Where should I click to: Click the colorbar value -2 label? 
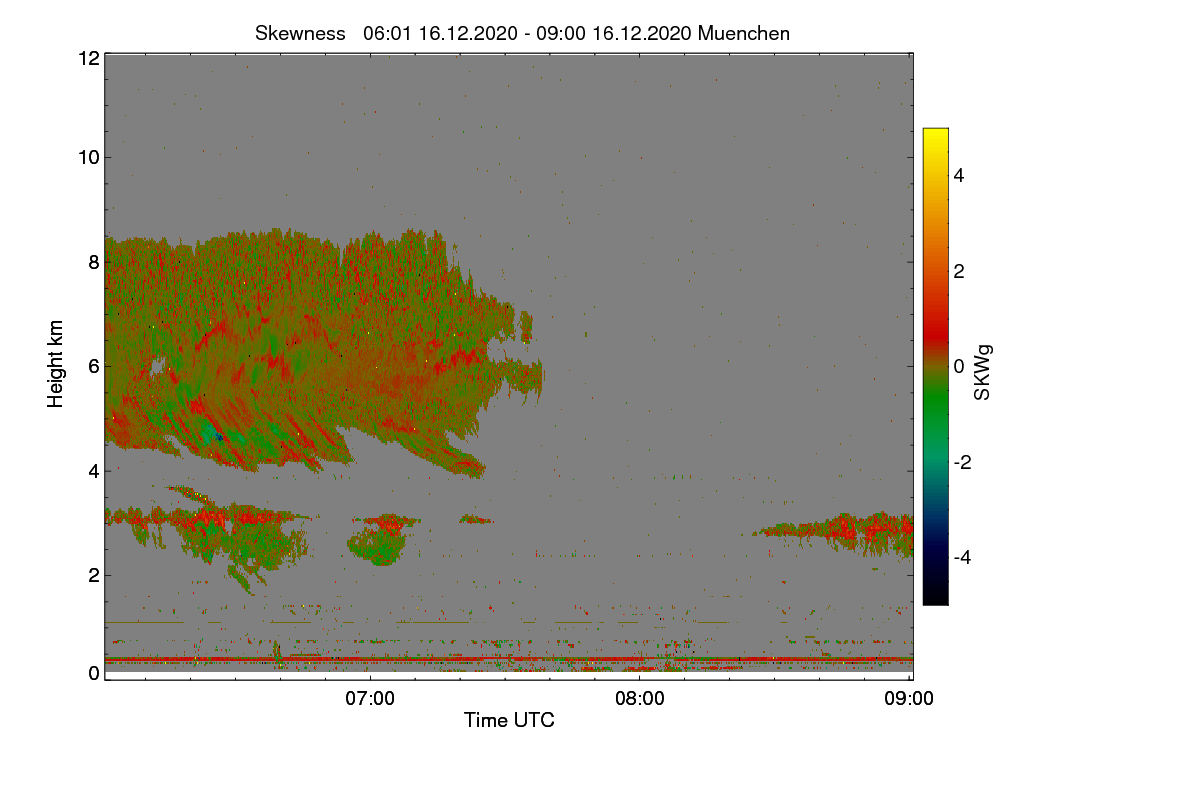coord(962,462)
